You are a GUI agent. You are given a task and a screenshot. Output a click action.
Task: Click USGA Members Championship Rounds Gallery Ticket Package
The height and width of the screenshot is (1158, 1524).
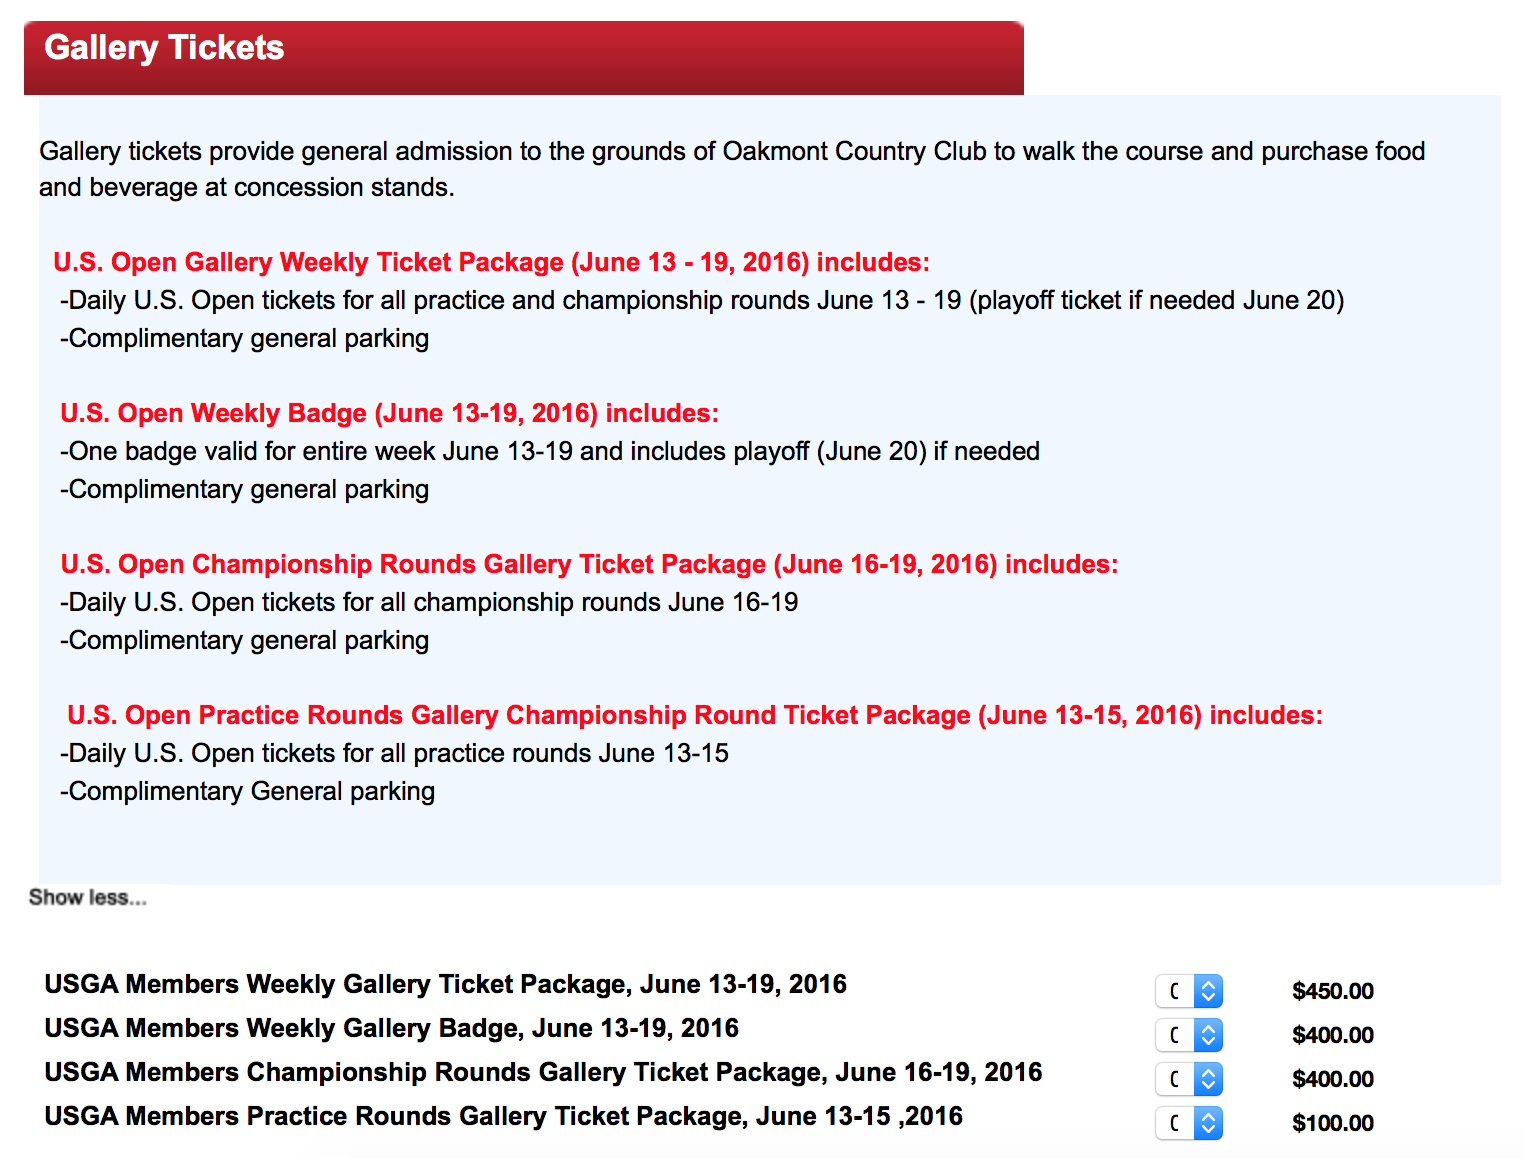543,1073
